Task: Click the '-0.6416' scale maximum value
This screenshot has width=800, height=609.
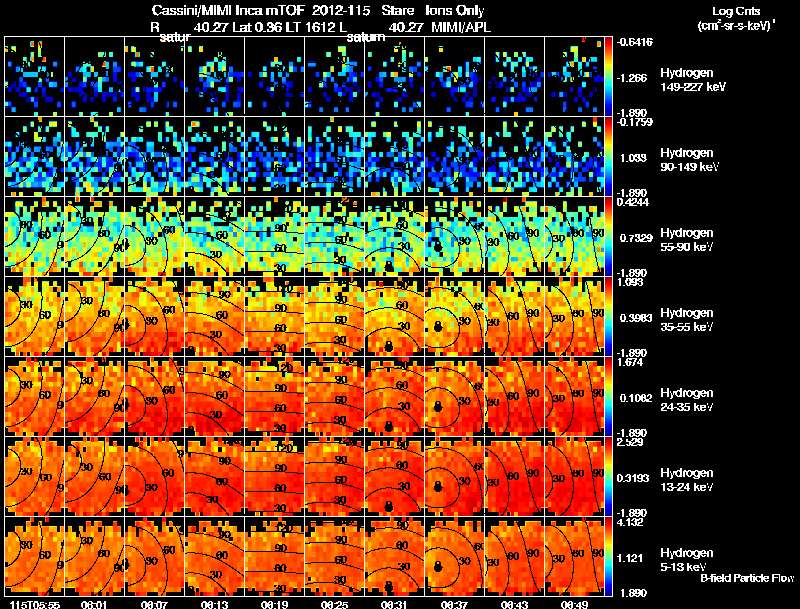Action: 635,42
